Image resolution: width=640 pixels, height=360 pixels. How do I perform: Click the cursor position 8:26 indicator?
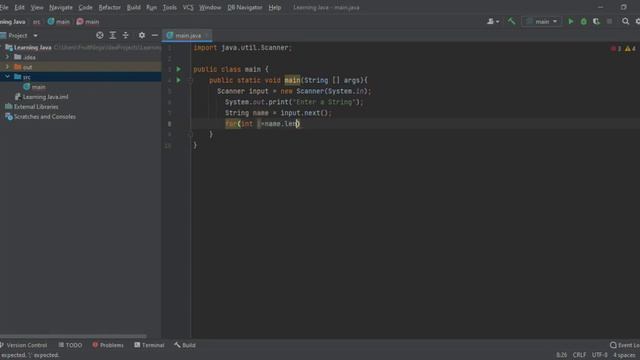tap(561, 355)
